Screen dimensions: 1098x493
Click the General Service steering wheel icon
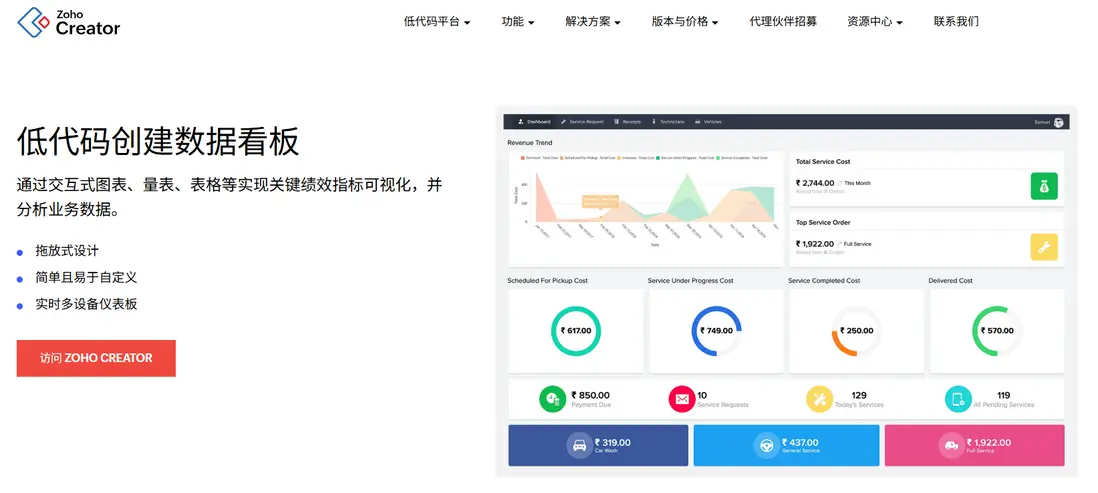767,445
